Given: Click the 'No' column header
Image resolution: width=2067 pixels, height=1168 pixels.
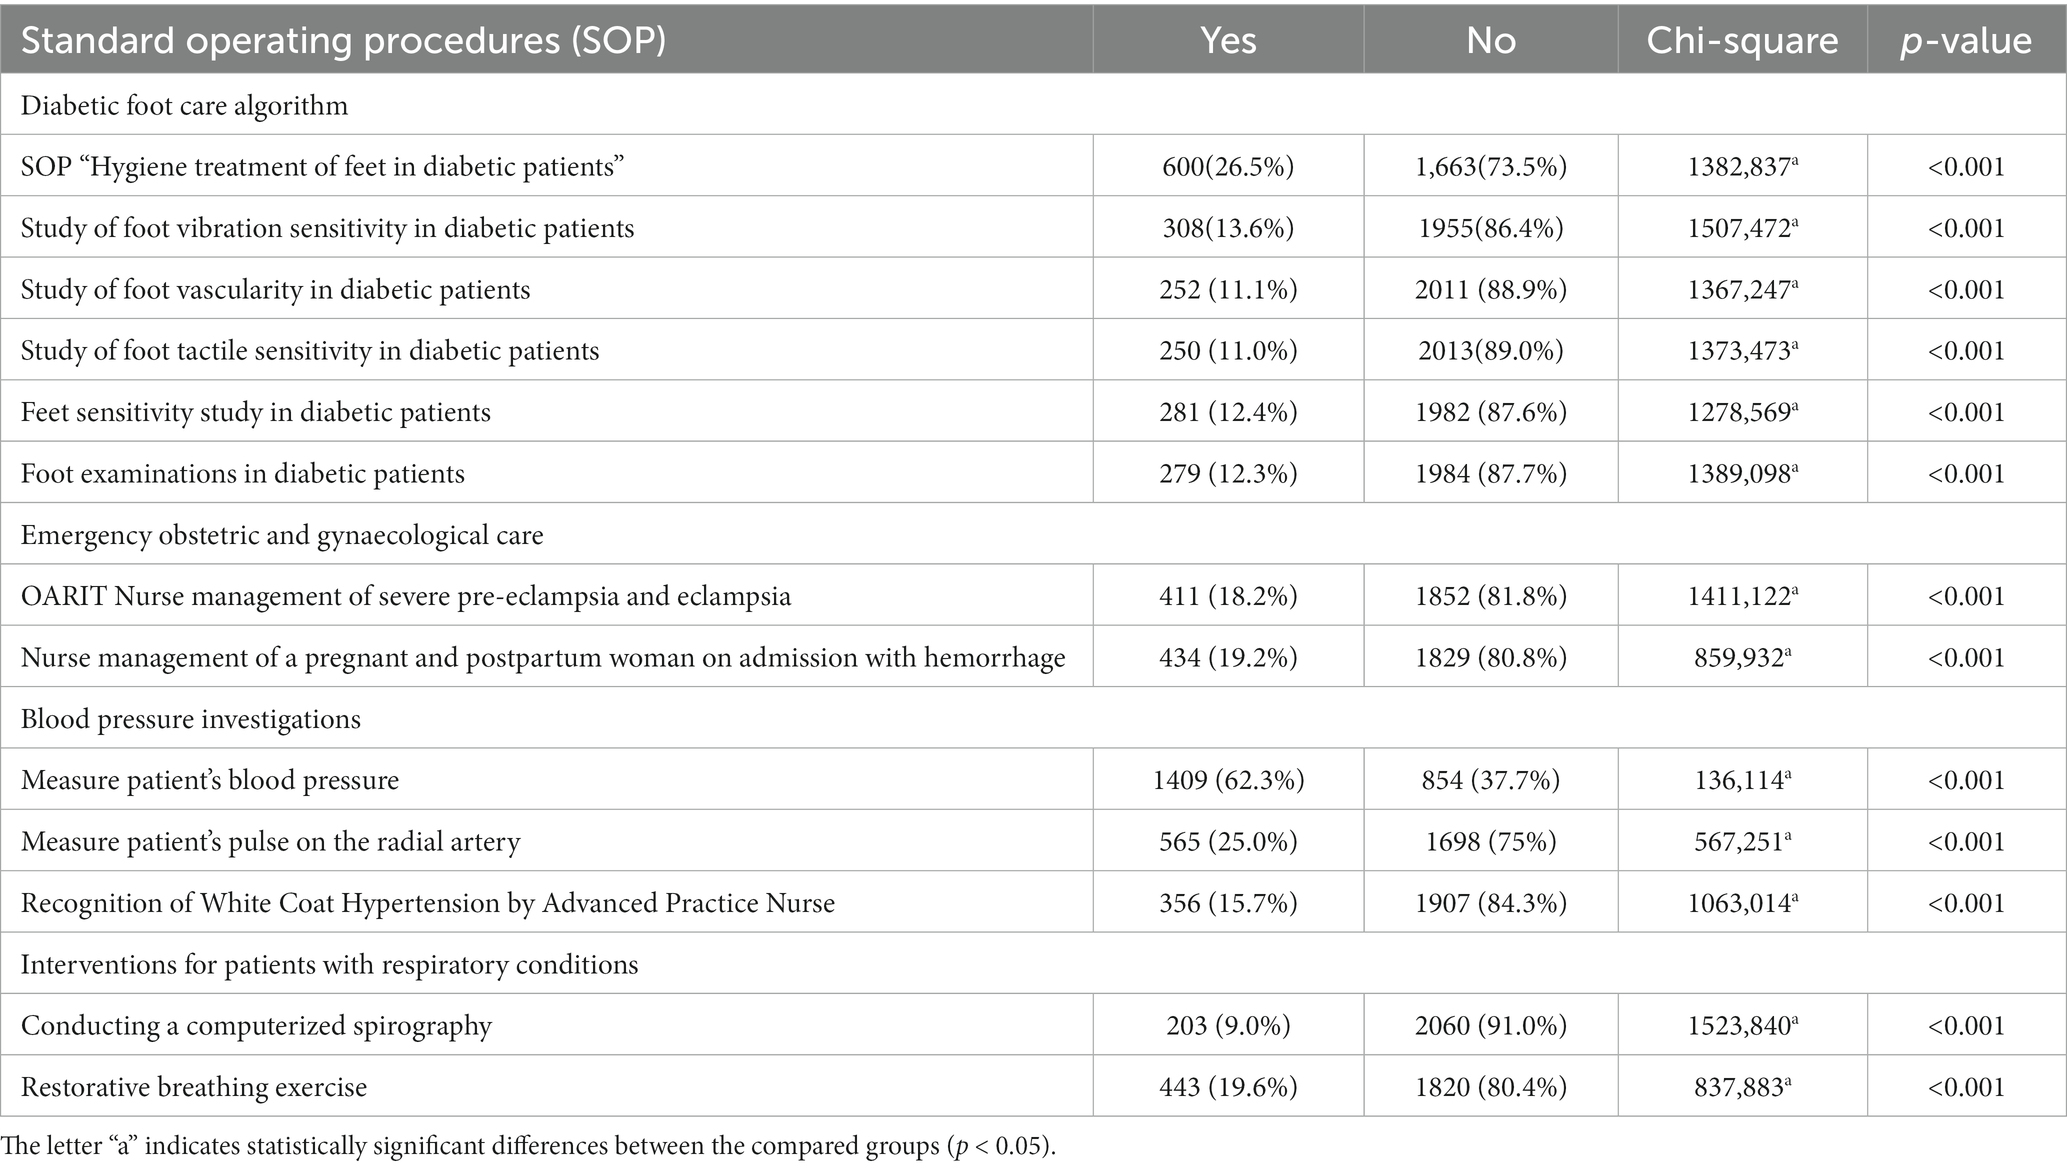Looking at the screenshot, I should (x=1490, y=40).
